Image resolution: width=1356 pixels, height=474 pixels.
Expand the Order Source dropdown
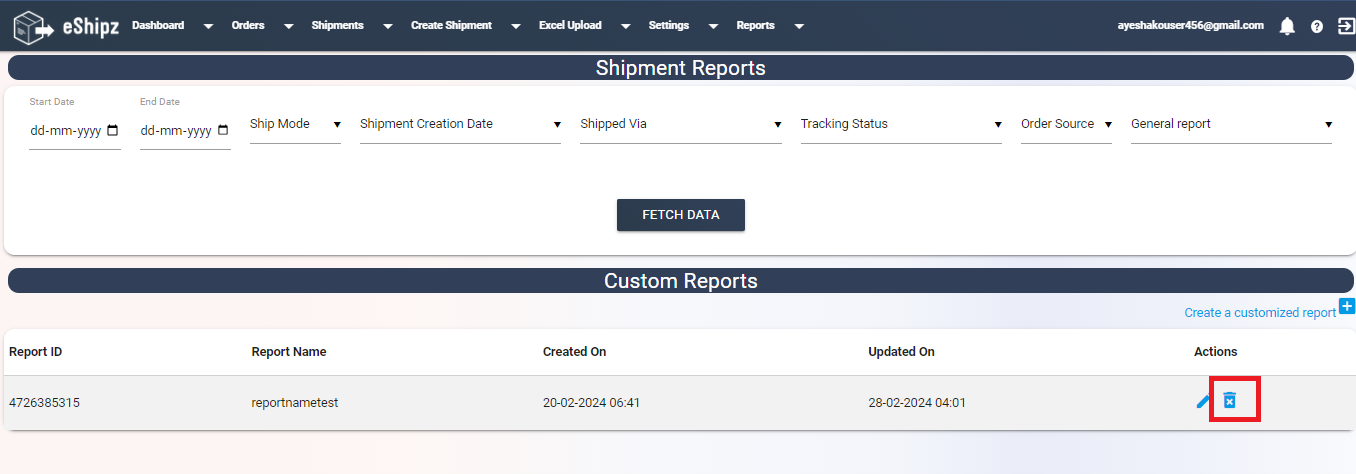click(x=1066, y=125)
